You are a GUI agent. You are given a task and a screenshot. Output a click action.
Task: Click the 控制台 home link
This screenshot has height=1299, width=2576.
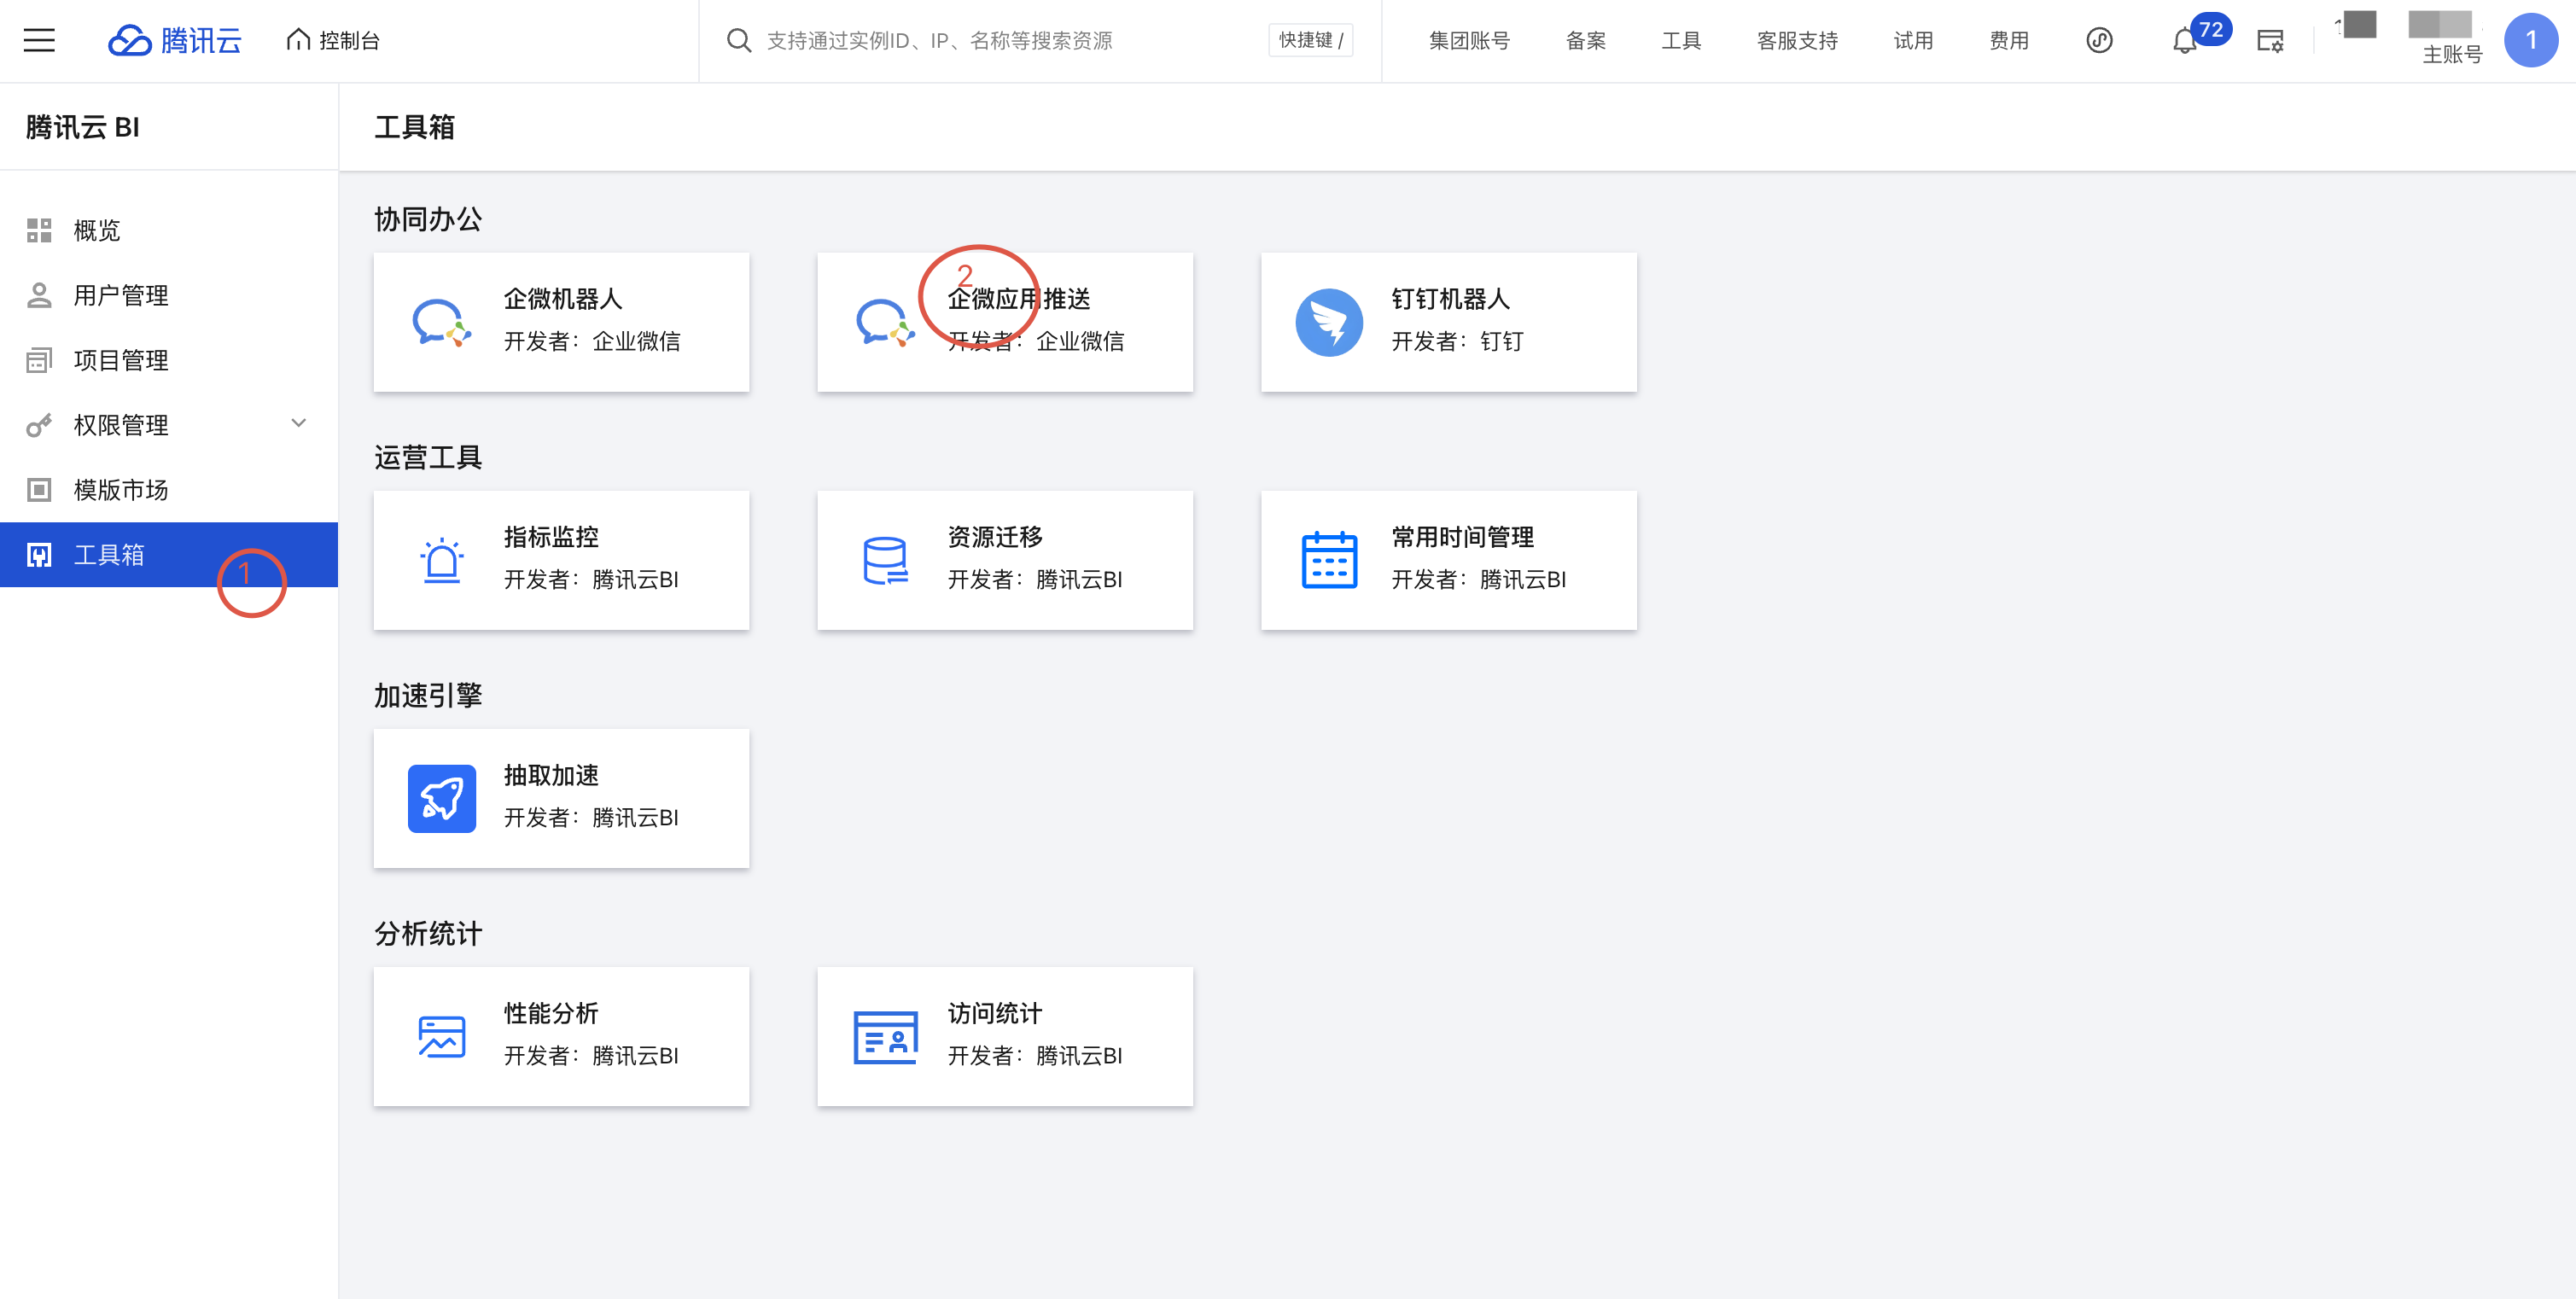(333, 40)
